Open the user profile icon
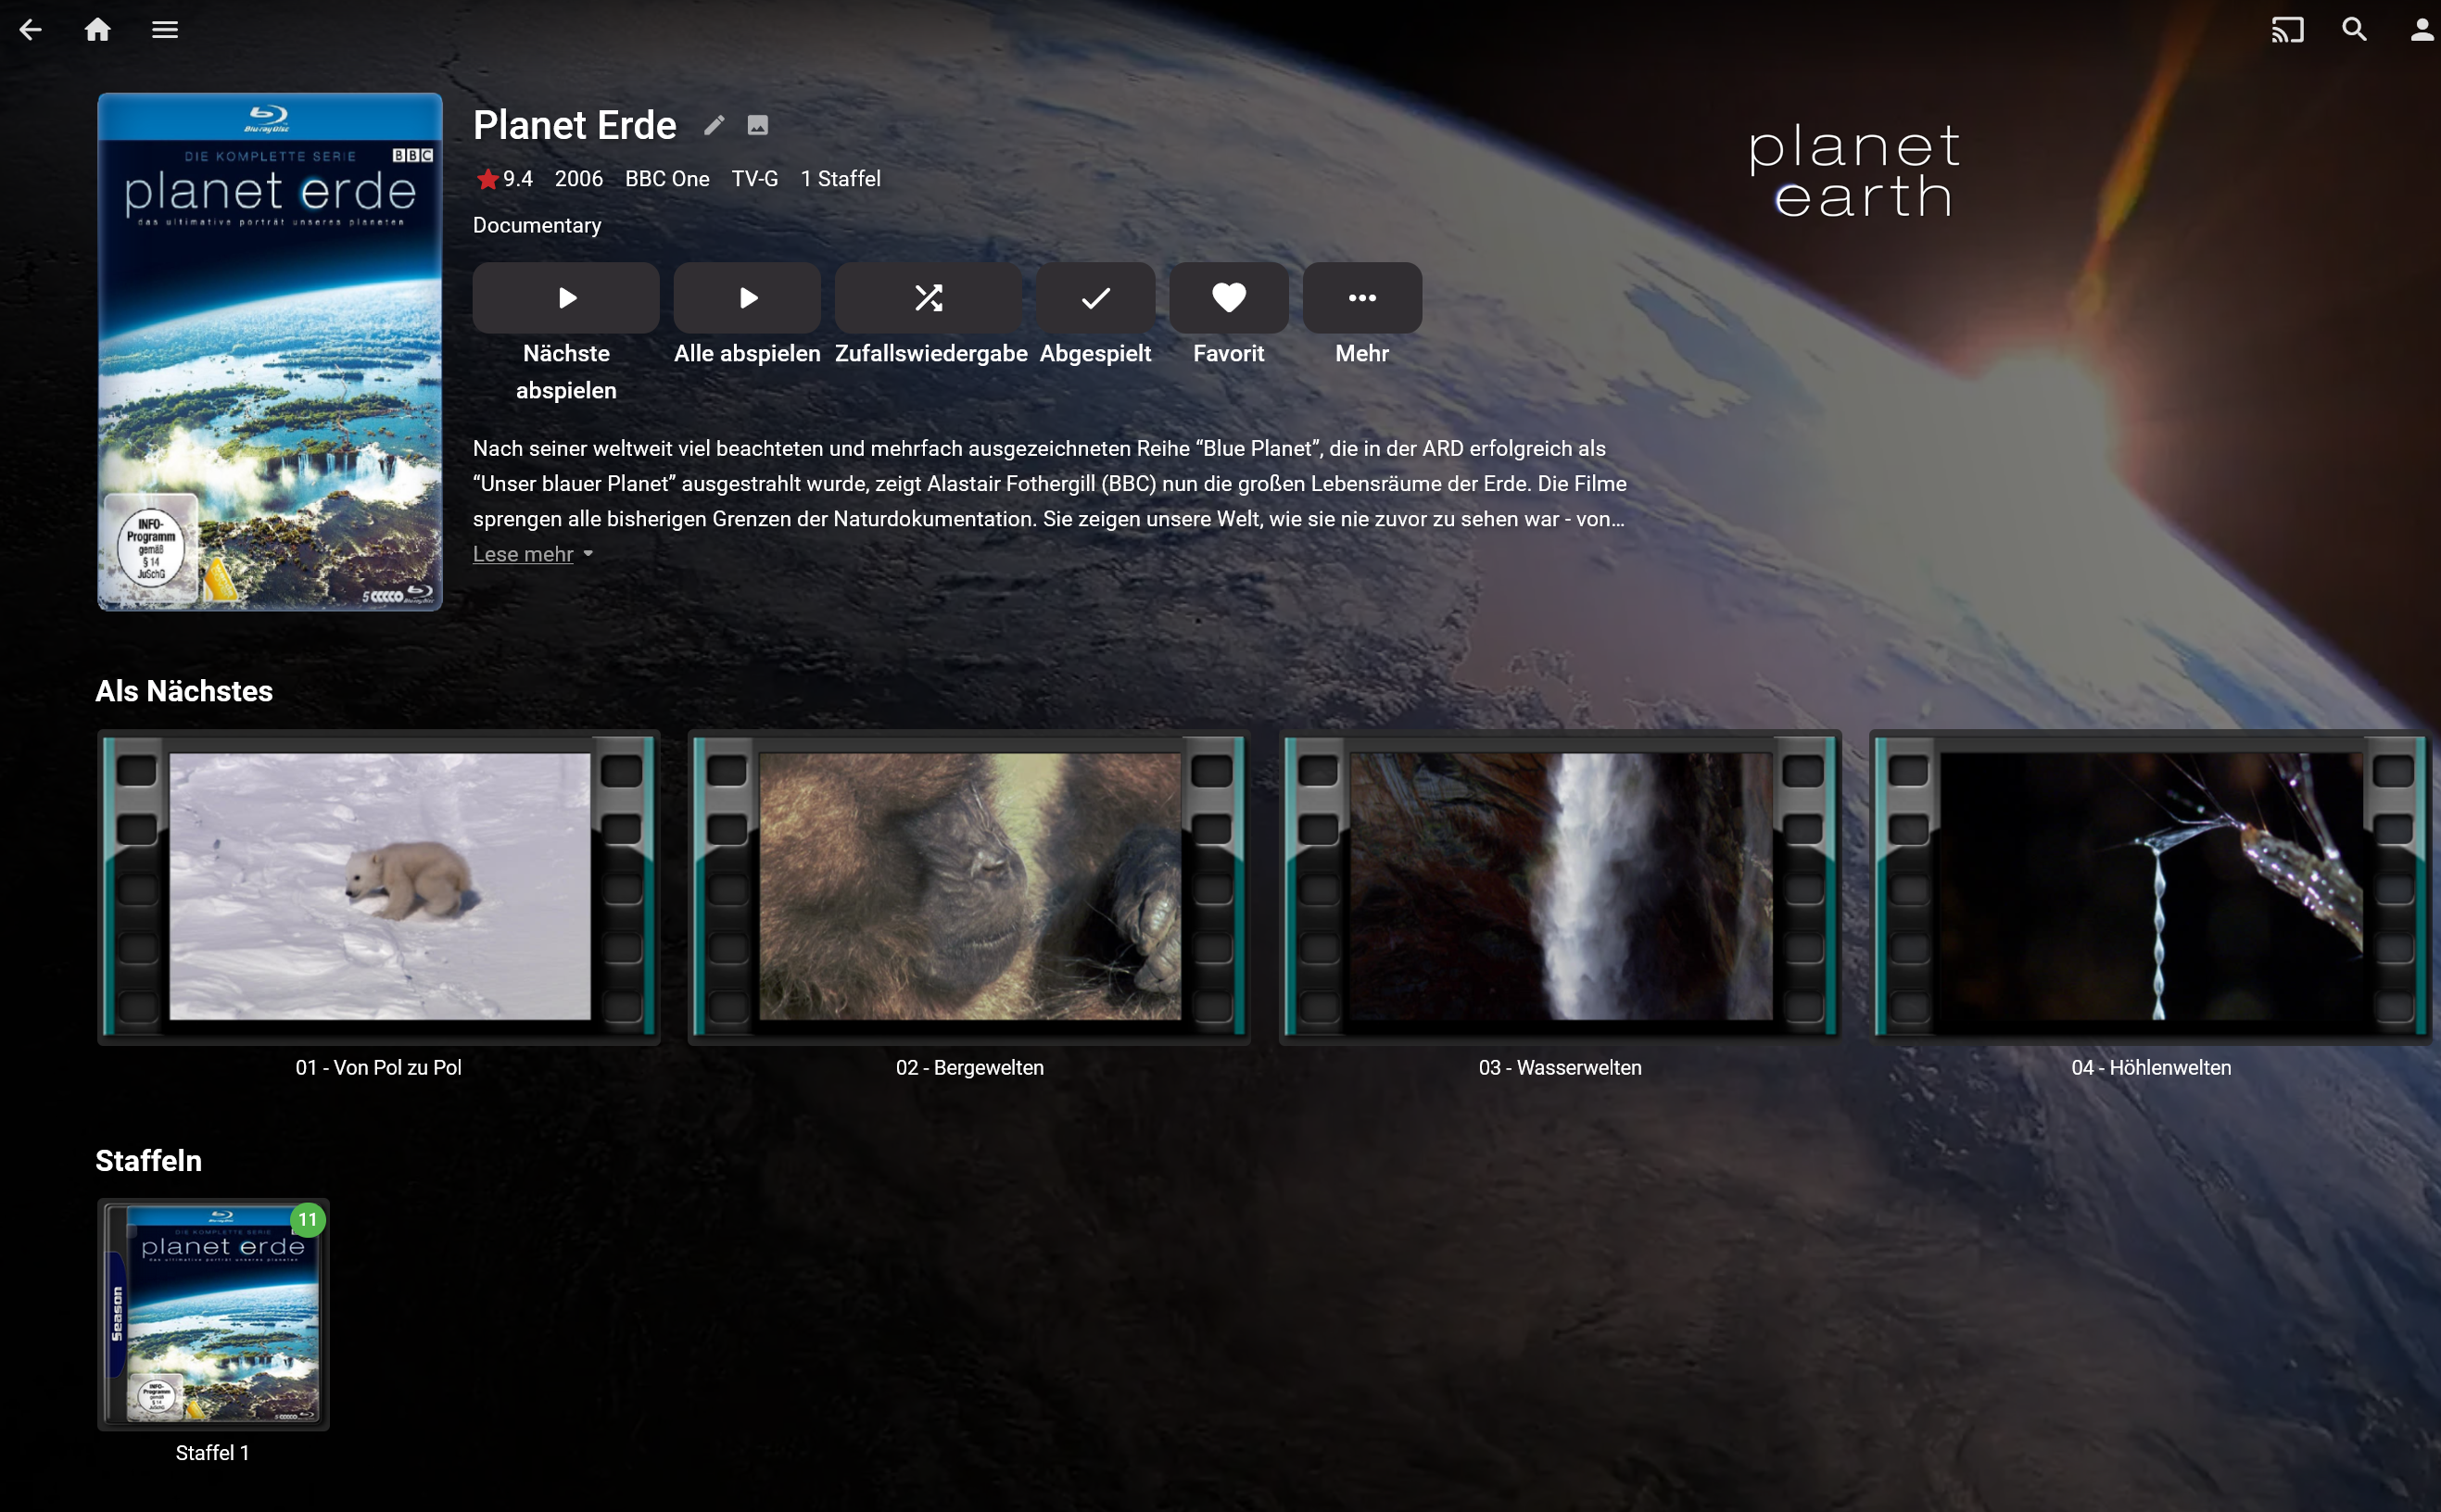Viewport: 2441px width, 1512px height. tap(2420, 30)
